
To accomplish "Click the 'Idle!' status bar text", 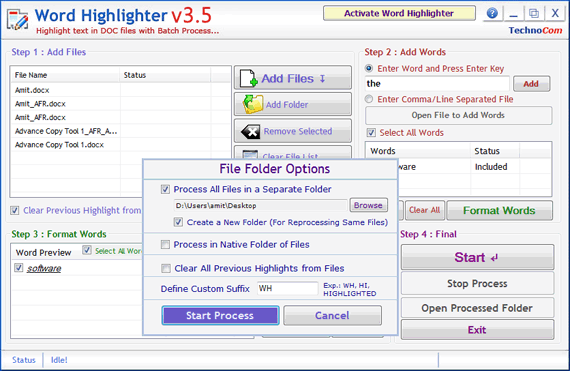I will pos(59,360).
